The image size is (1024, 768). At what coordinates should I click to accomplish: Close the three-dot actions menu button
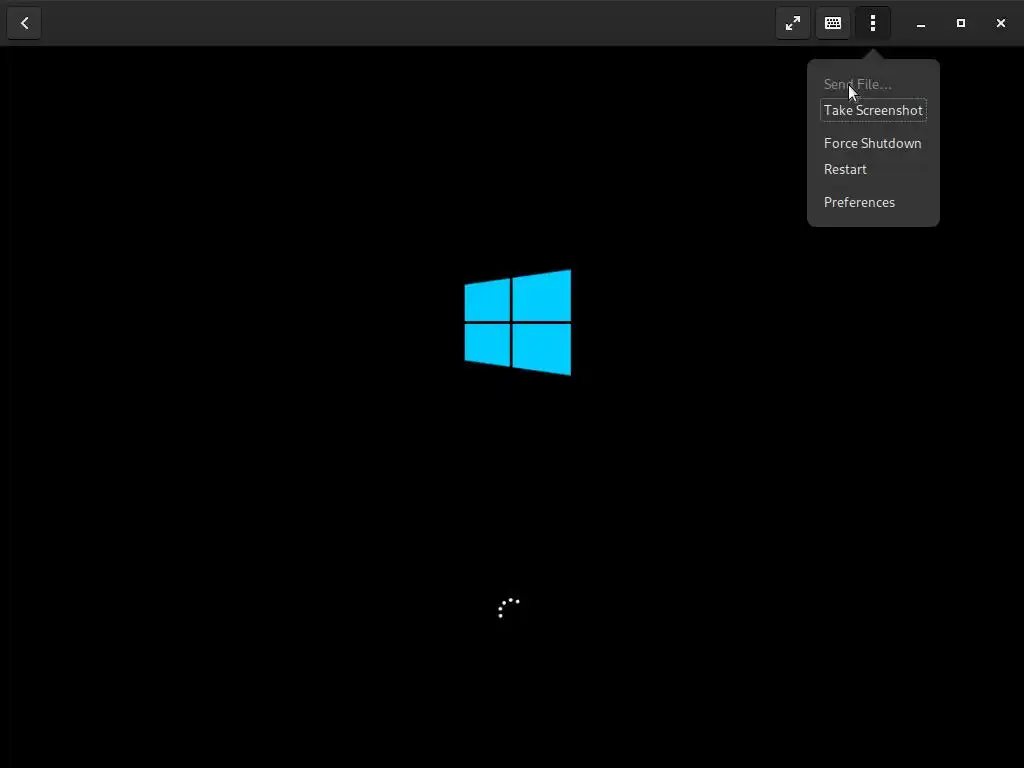(872, 24)
